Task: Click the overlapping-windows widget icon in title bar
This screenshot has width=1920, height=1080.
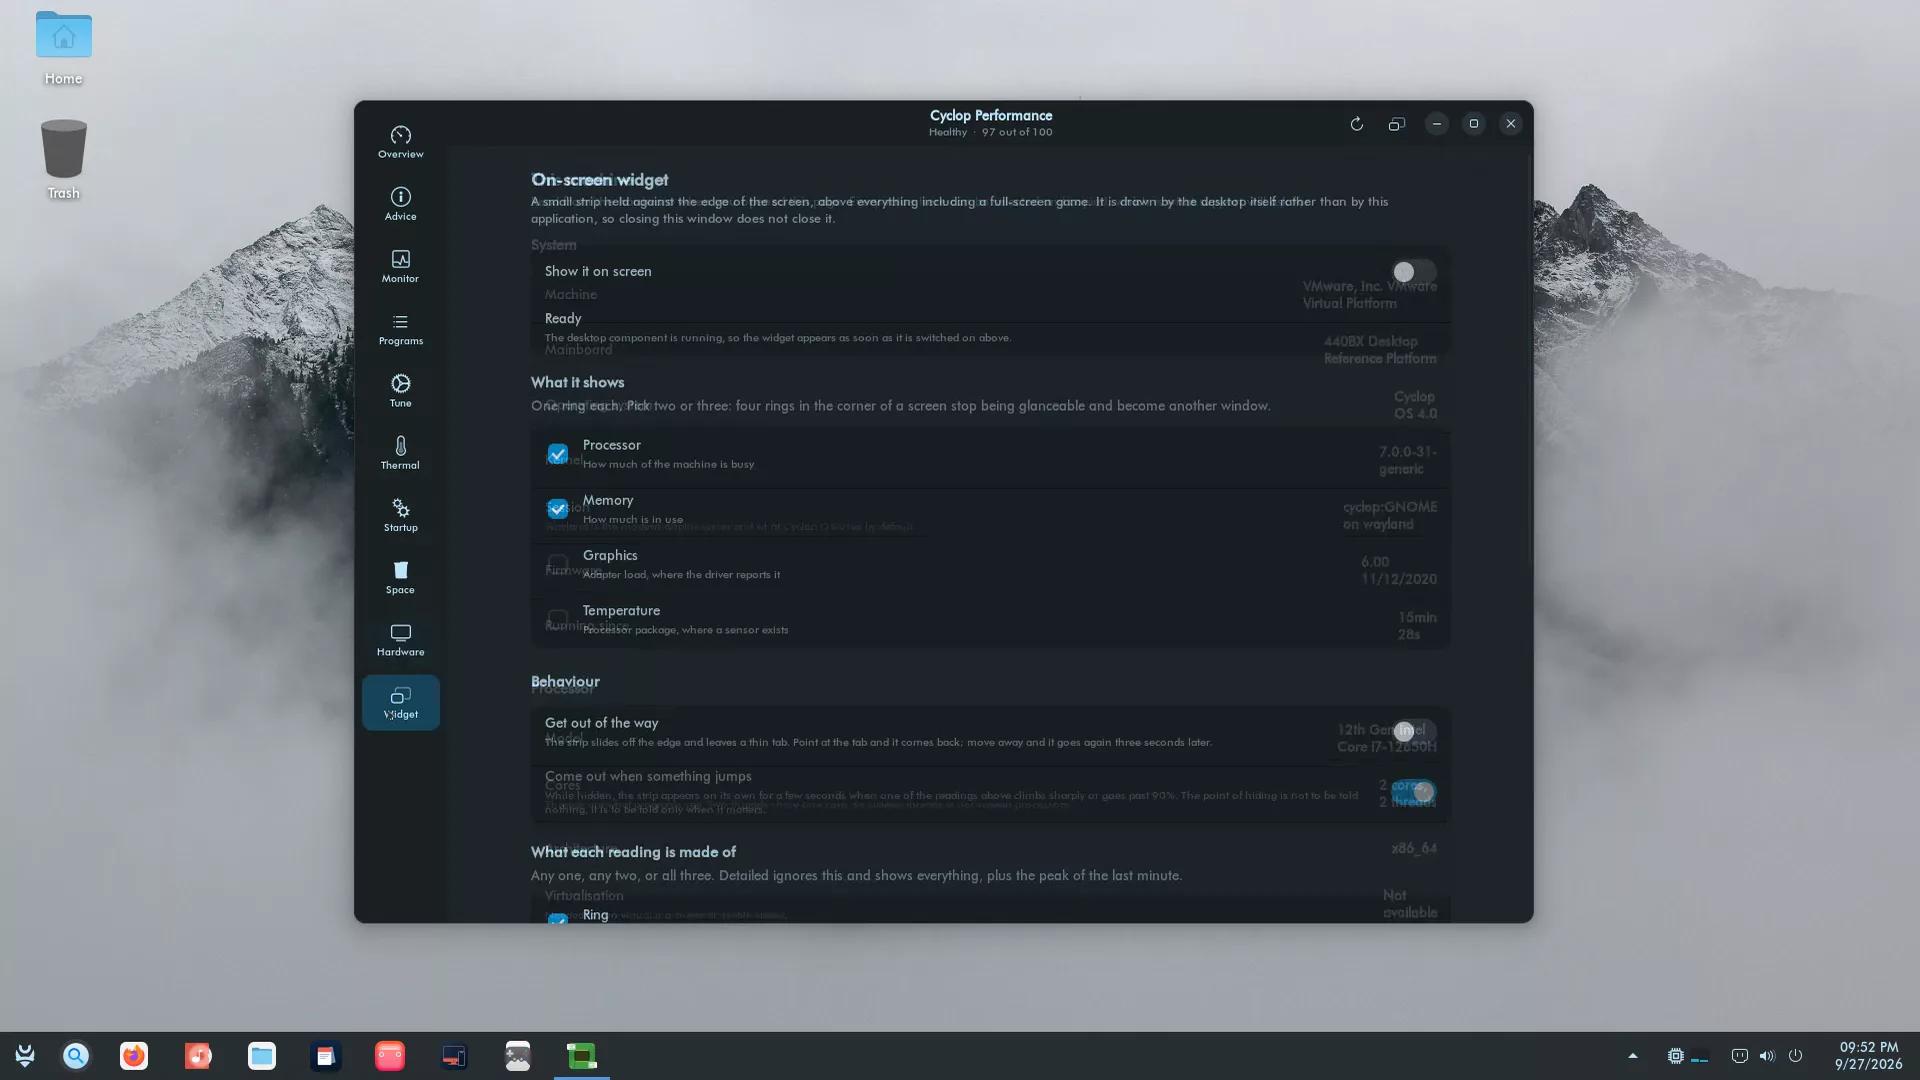Action: [1396, 124]
